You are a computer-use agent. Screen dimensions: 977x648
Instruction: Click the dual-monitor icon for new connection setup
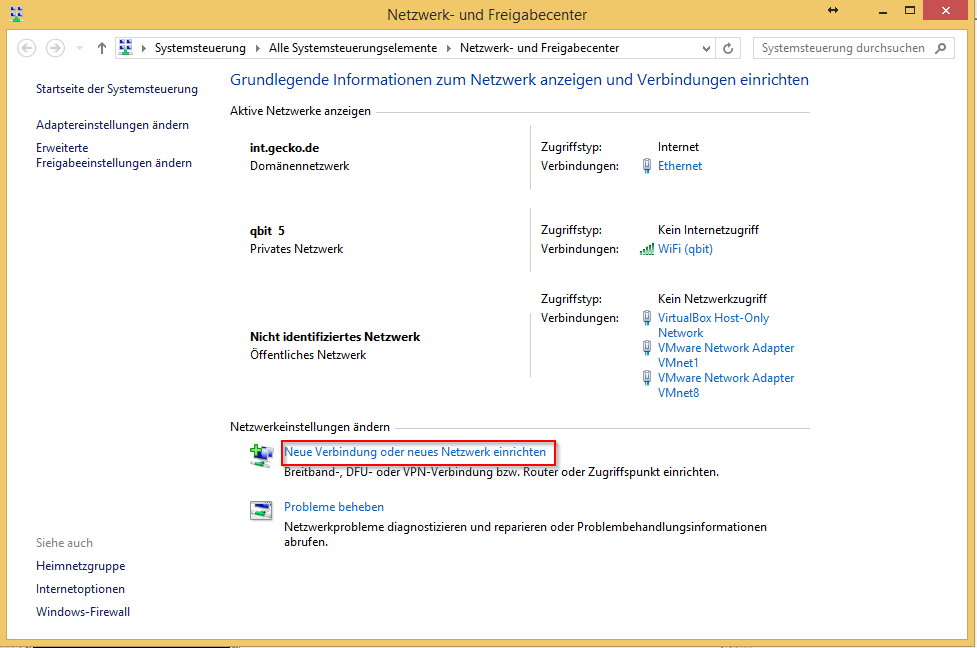(x=261, y=455)
